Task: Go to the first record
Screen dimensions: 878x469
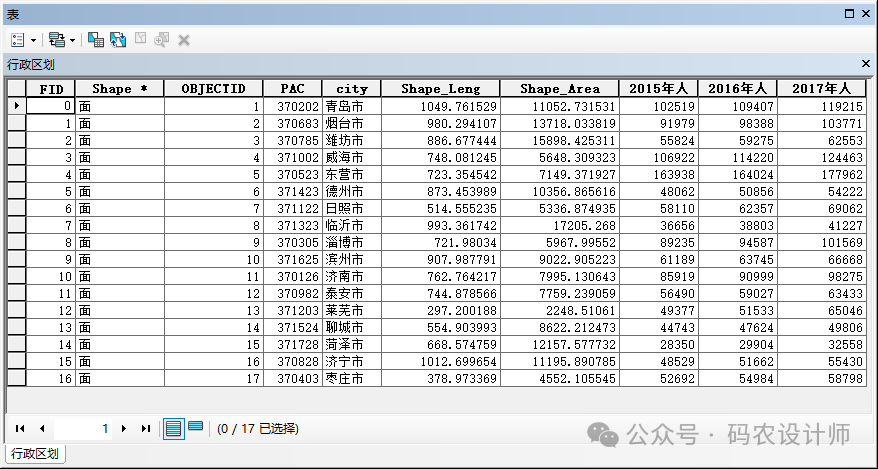Action: pos(20,428)
